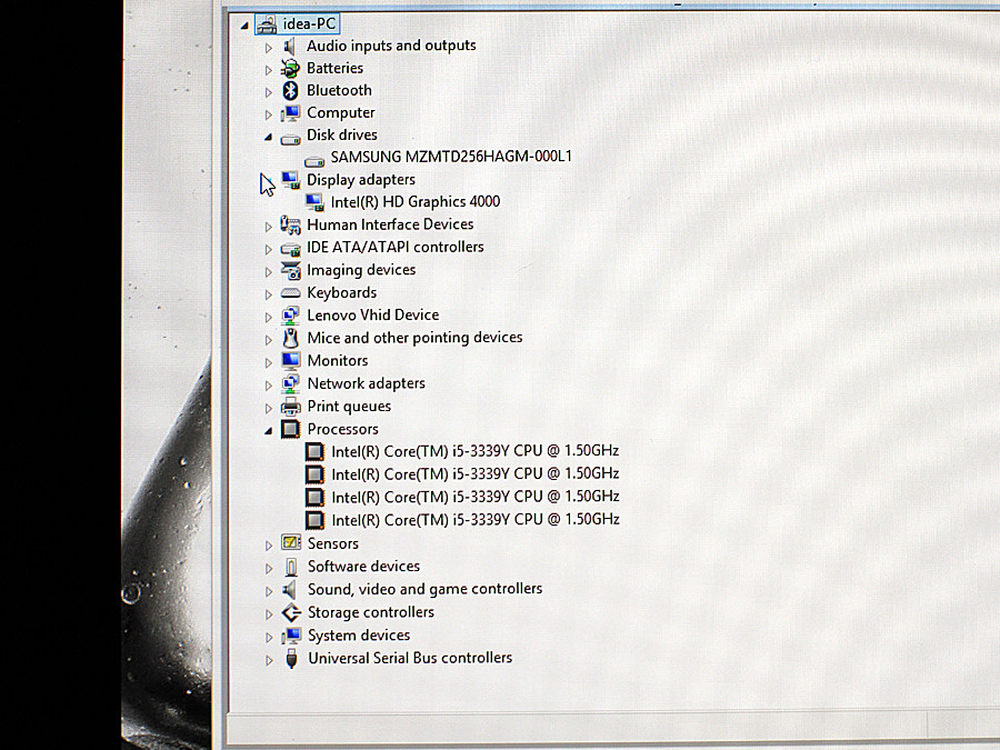Click the Audio inputs and outputs speaker icon
The width and height of the screenshot is (1000, 750).
click(x=290, y=47)
